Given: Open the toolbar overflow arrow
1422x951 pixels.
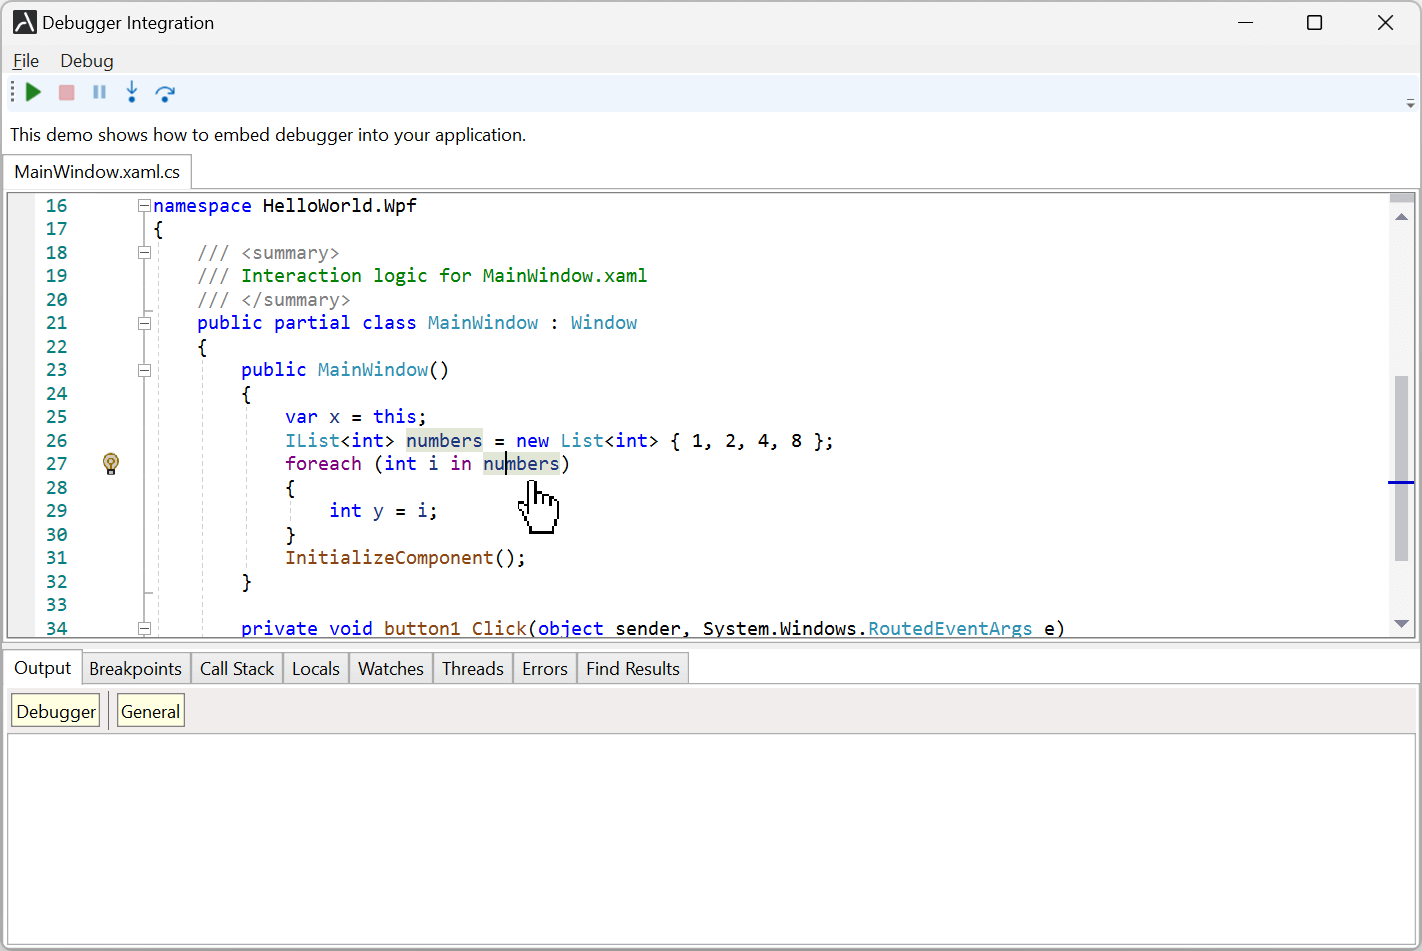Looking at the screenshot, I should (x=1410, y=103).
